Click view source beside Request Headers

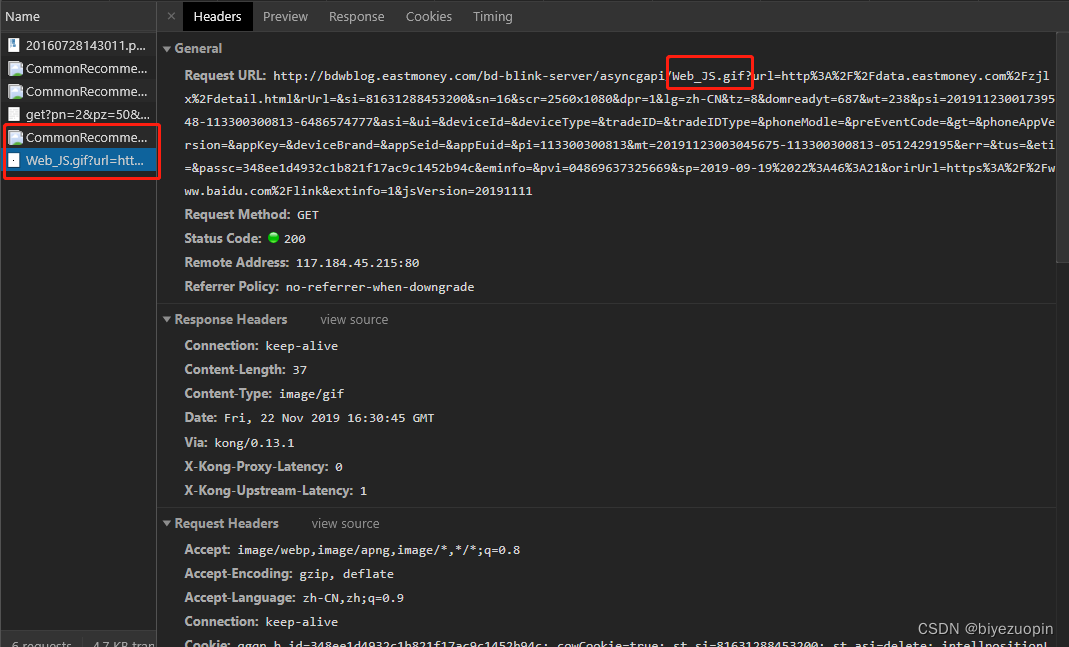coord(345,524)
